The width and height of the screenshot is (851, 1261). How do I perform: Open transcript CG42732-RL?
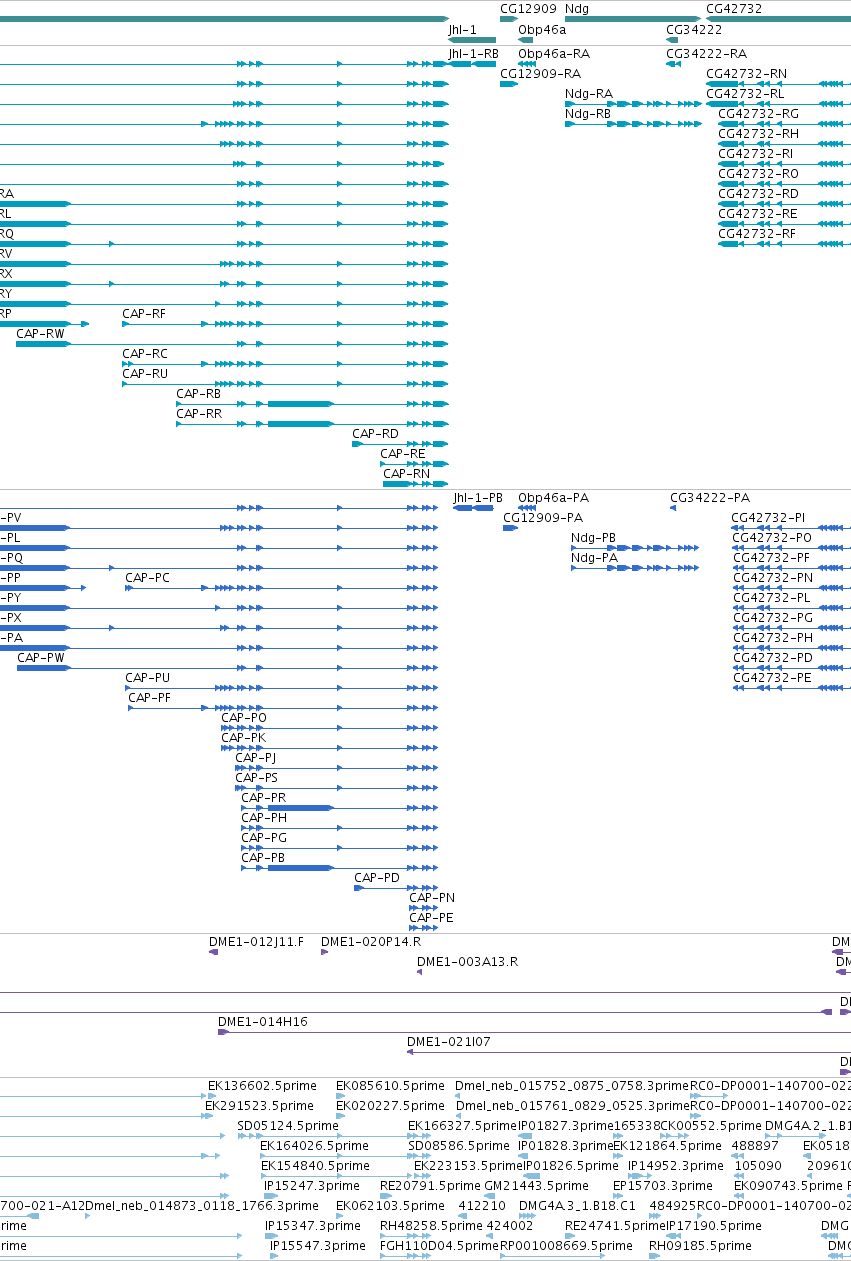pos(778,104)
